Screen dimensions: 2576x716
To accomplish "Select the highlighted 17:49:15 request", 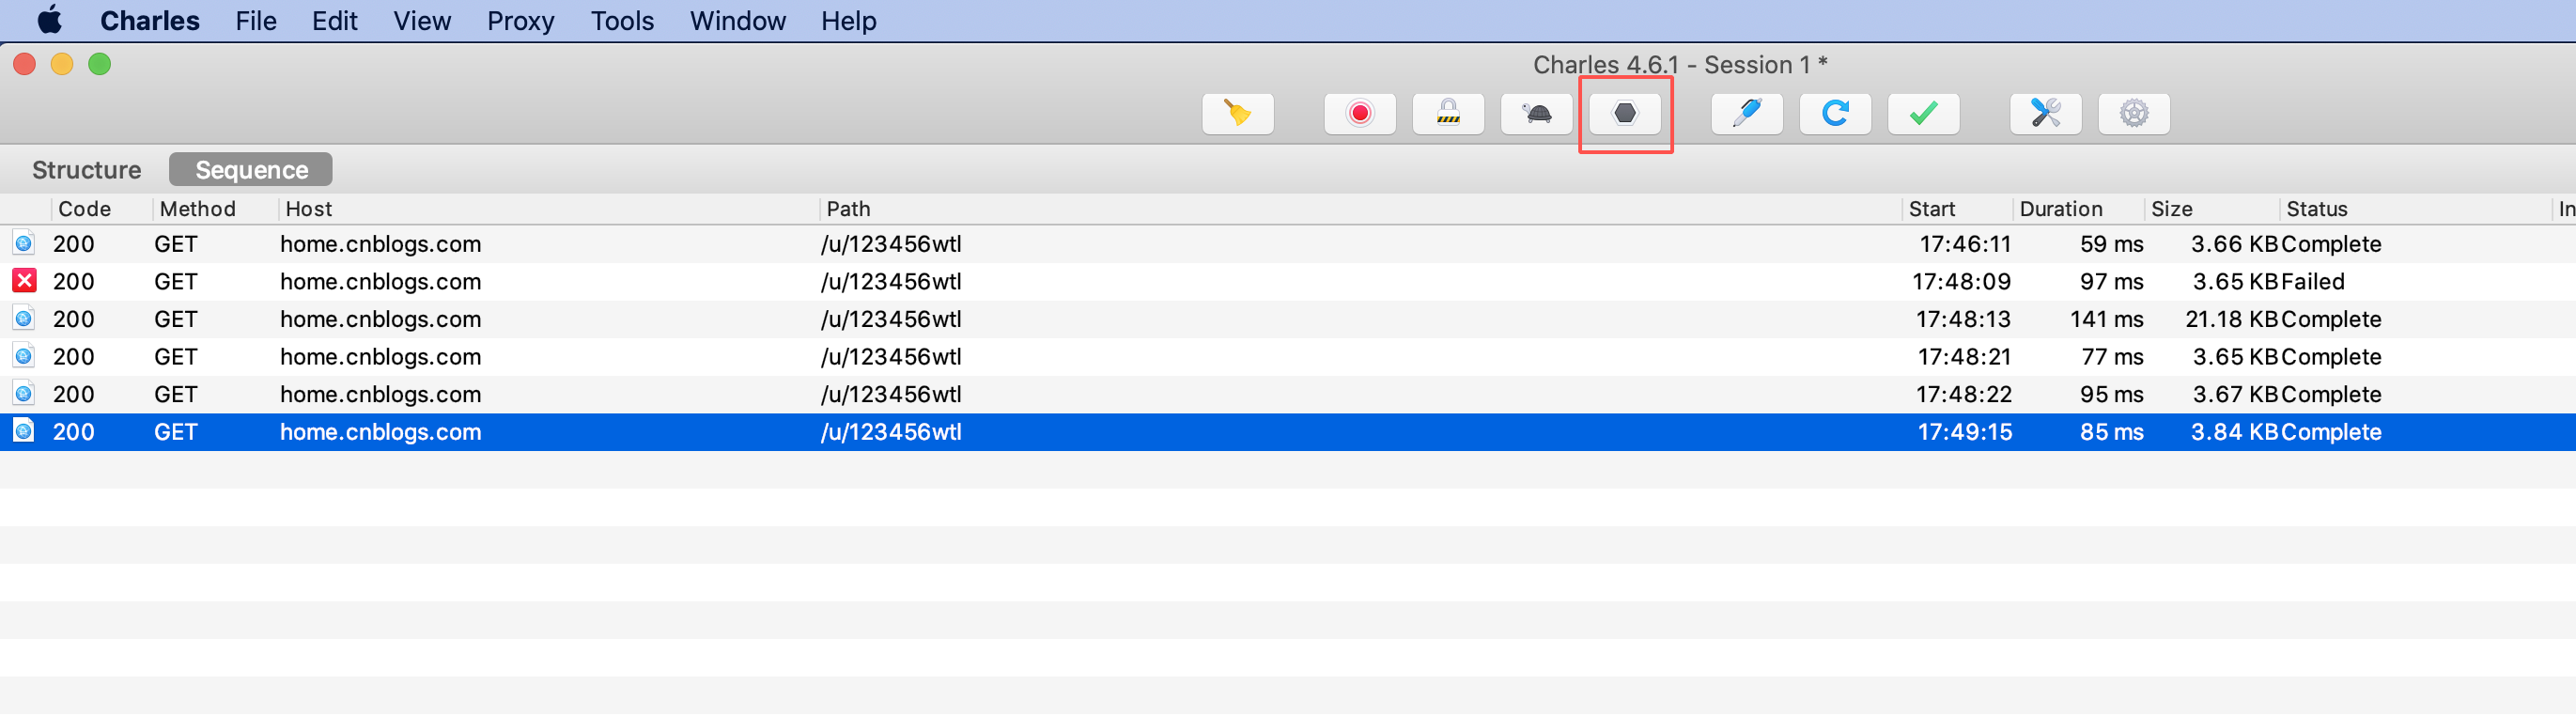I will pos(1288,432).
